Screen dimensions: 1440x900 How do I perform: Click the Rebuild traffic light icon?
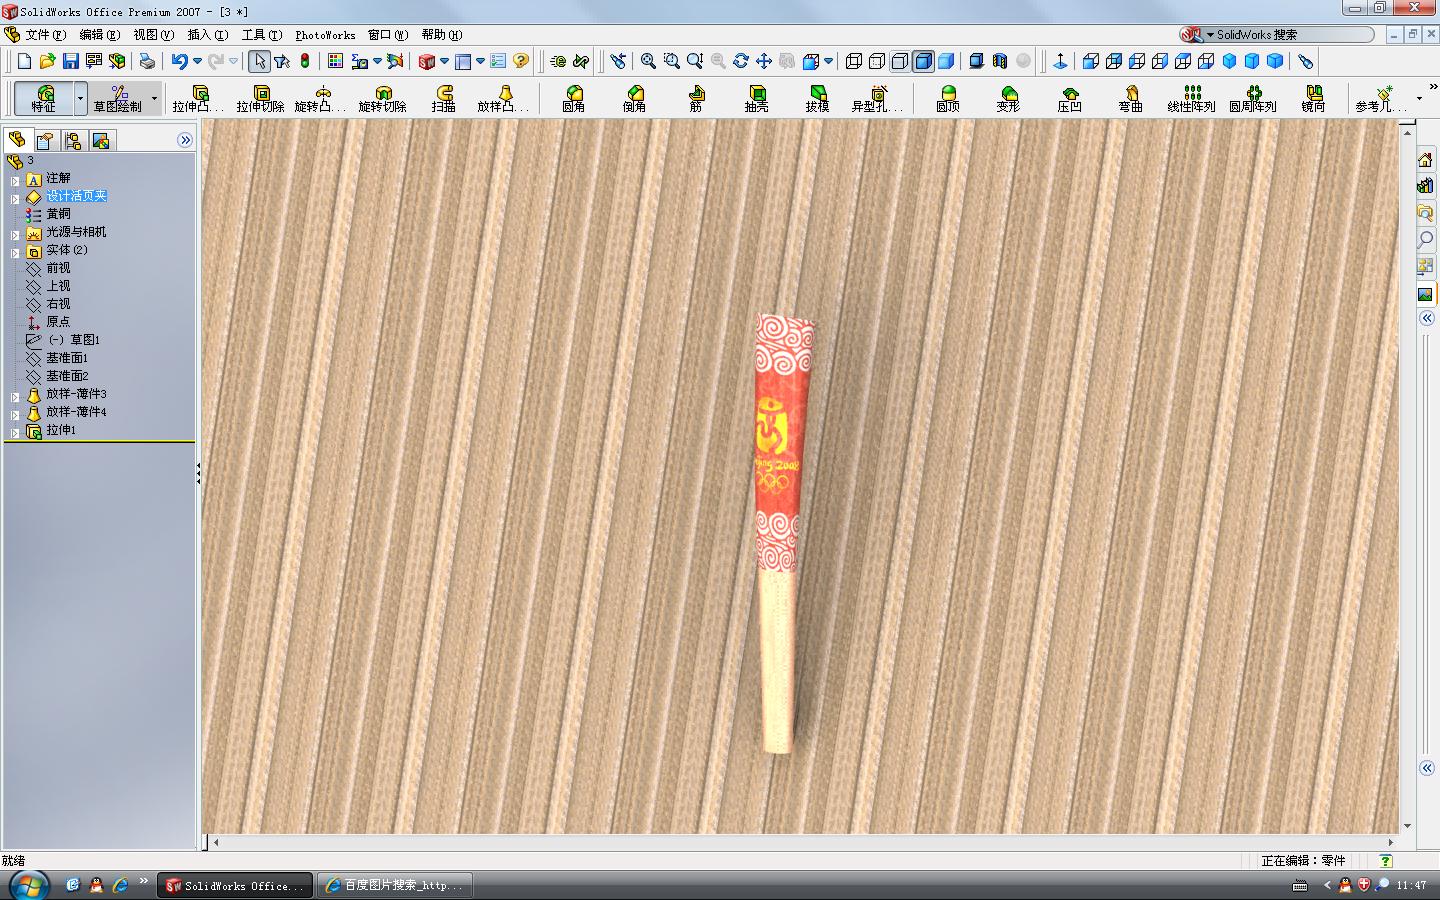(x=305, y=61)
